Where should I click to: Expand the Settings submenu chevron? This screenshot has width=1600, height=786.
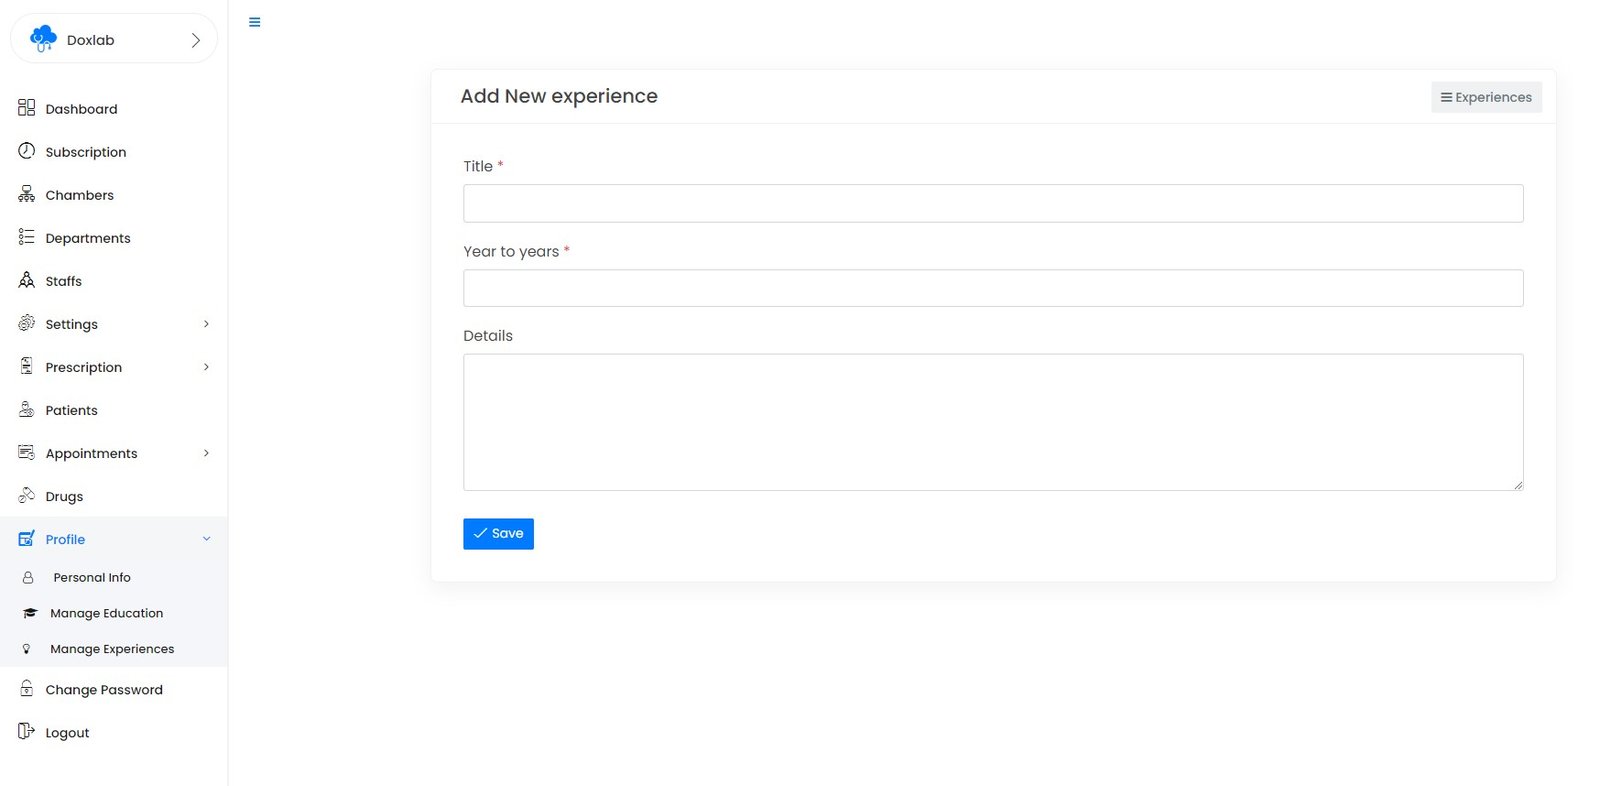(206, 324)
